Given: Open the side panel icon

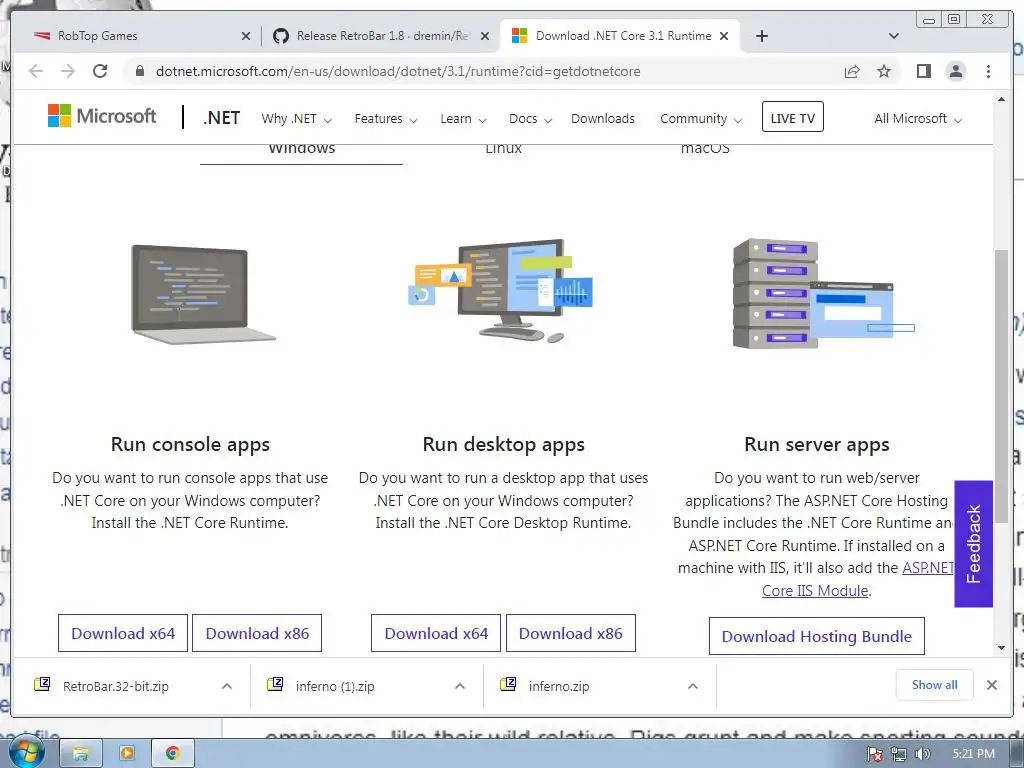Looking at the screenshot, I should (x=923, y=71).
